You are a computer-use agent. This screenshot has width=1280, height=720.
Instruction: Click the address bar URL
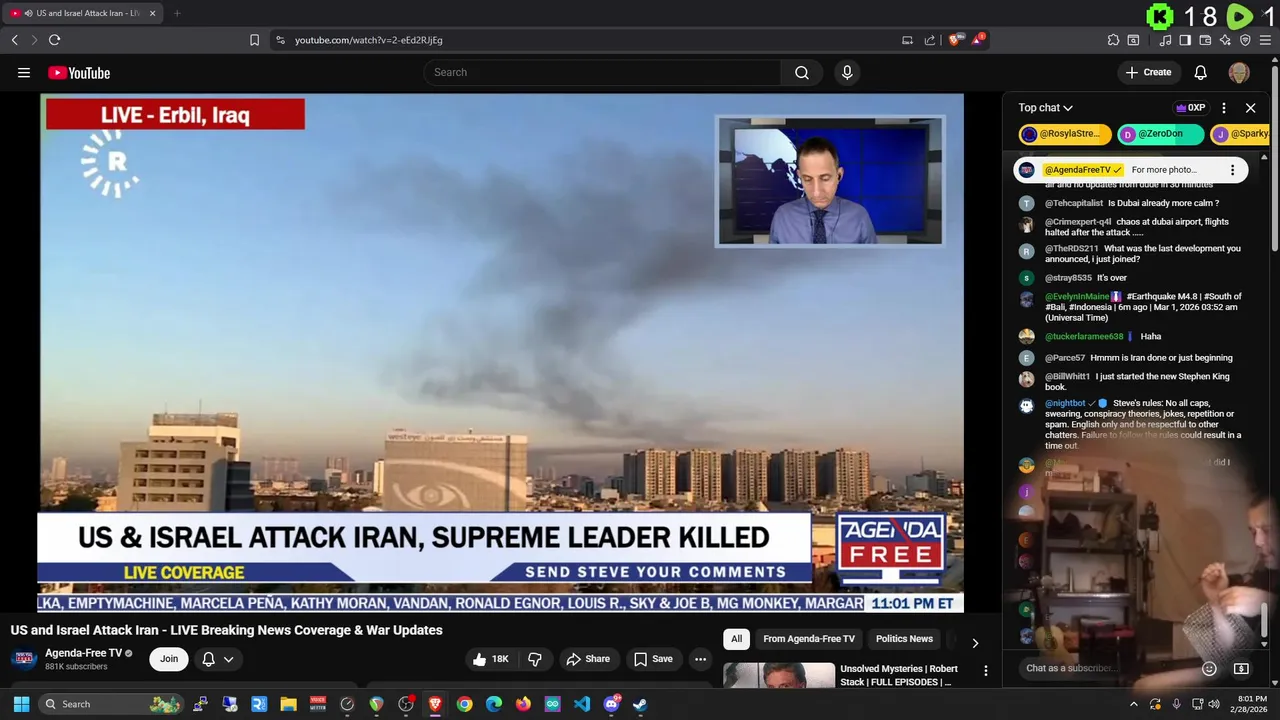click(369, 40)
